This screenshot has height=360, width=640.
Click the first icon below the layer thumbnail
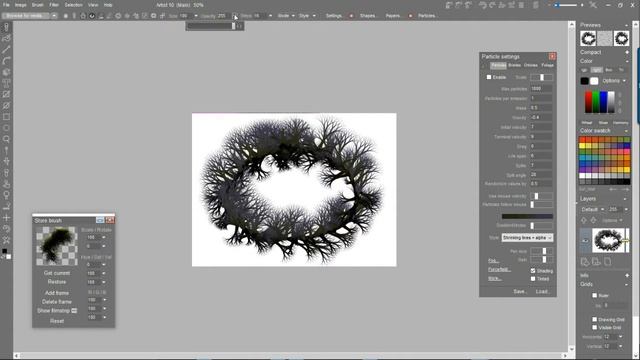pos(585,262)
